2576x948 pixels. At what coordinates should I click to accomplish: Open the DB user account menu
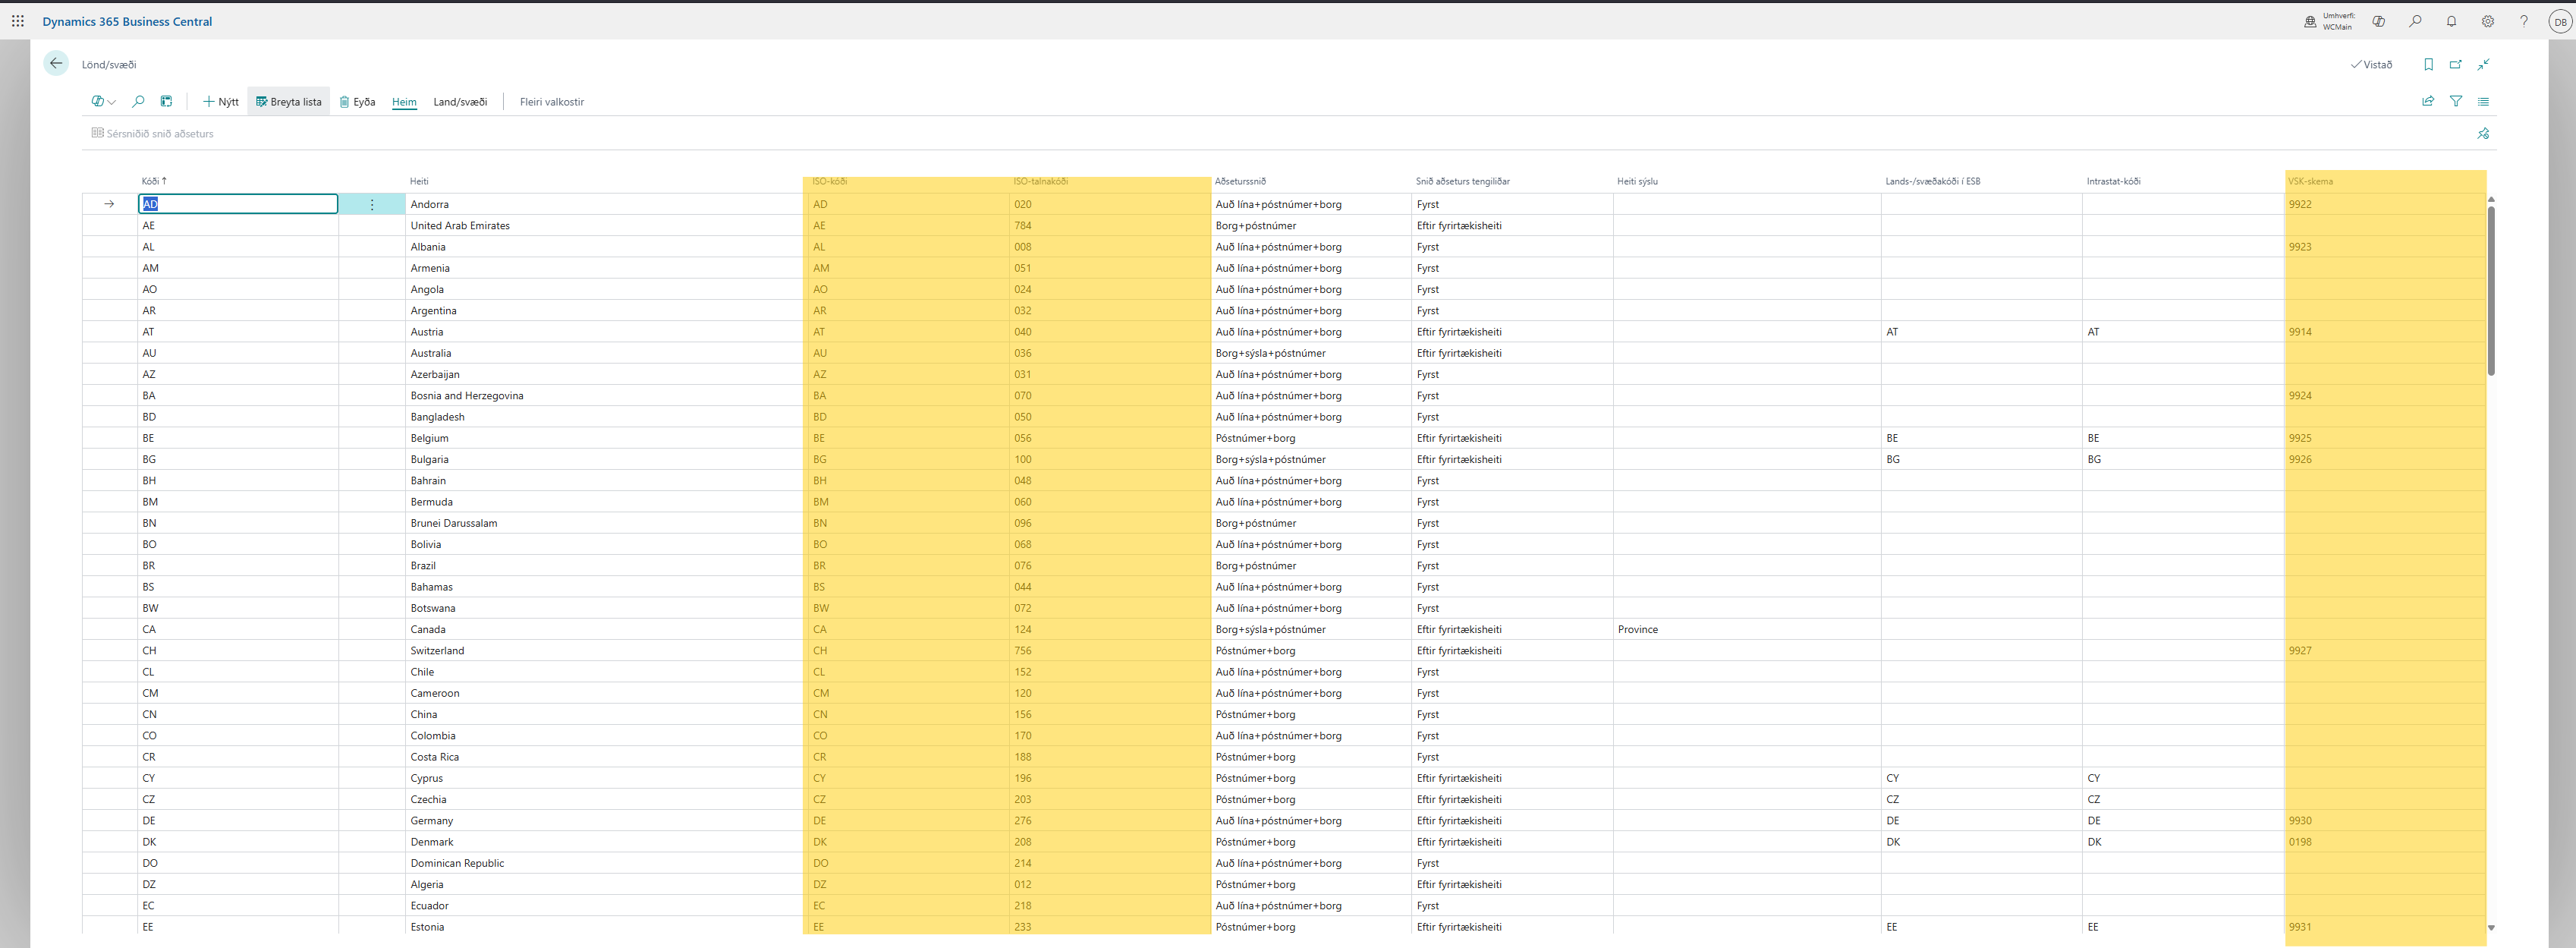pyautogui.click(x=2560, y=21)
